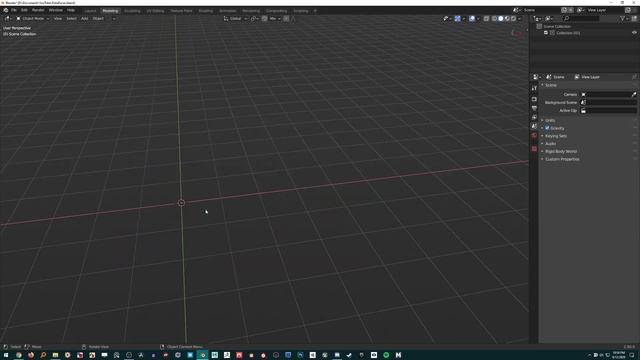Hide the Collection using its eye icon
The height and width of the screenshot is (360, 640).
[x=634, y=33]
